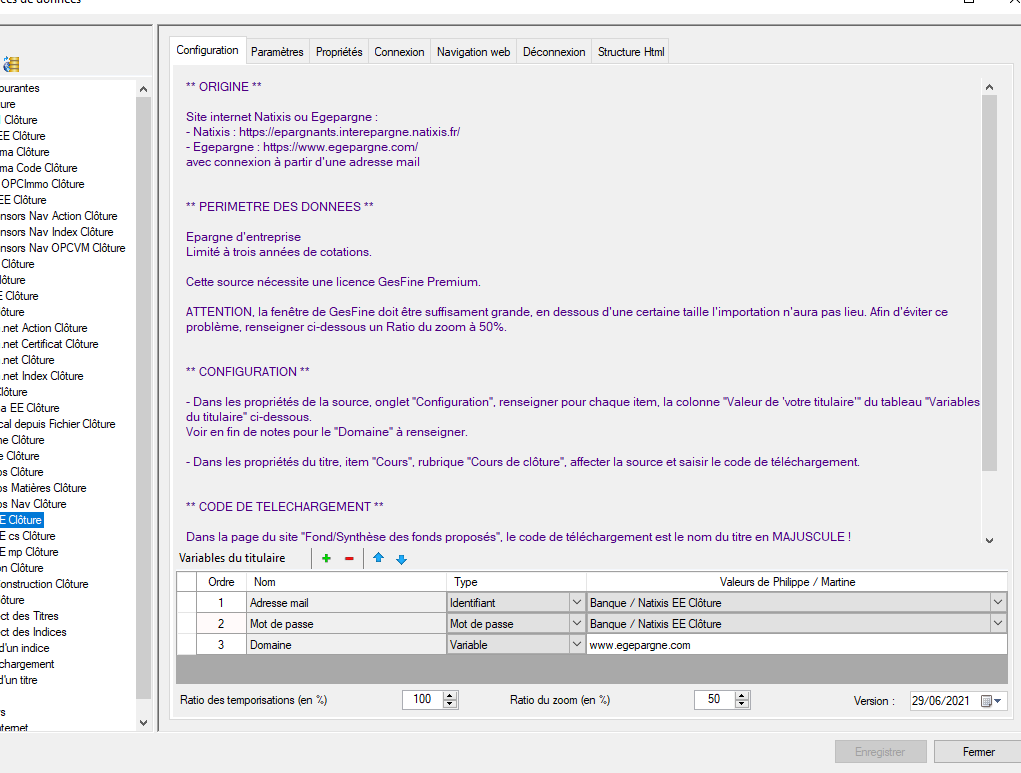Switch to the Paramètres tab
This screenshot has width=1021, height=773.
coord(277,52)
